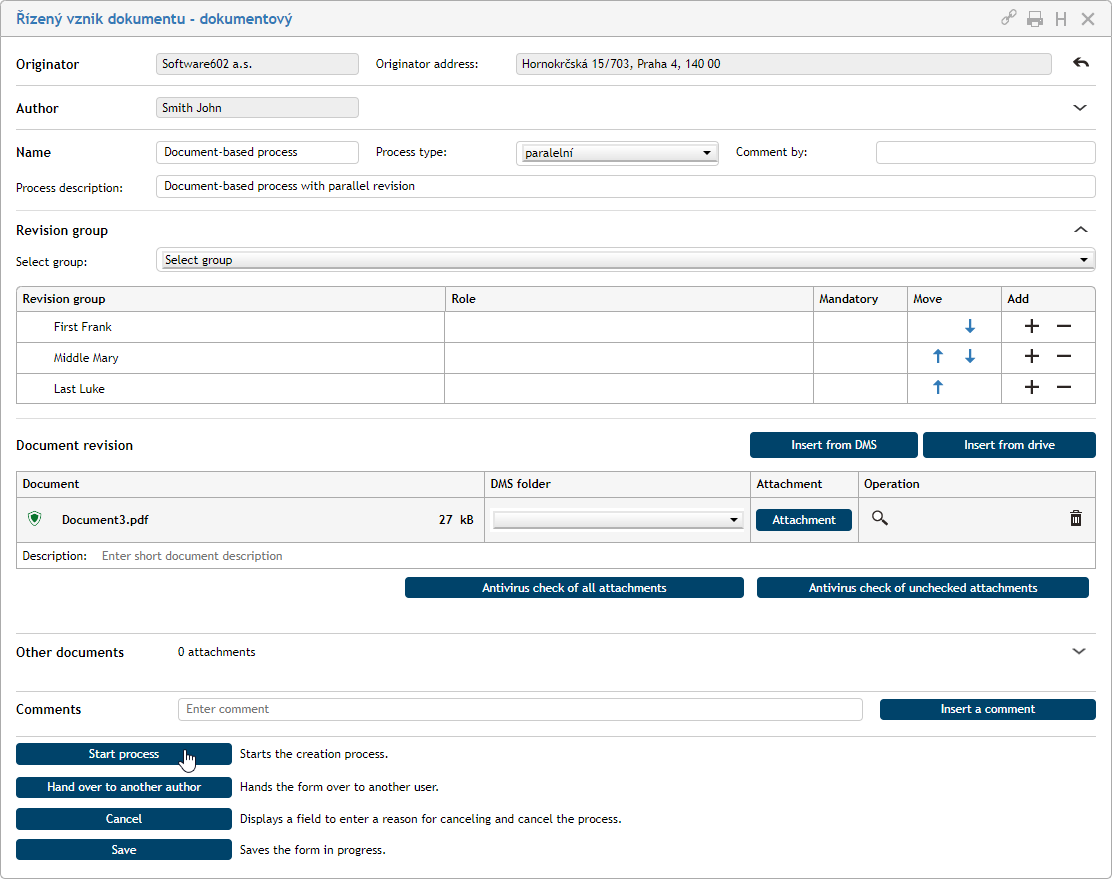Click the link icon in title bar

(x=1009, y=19)
